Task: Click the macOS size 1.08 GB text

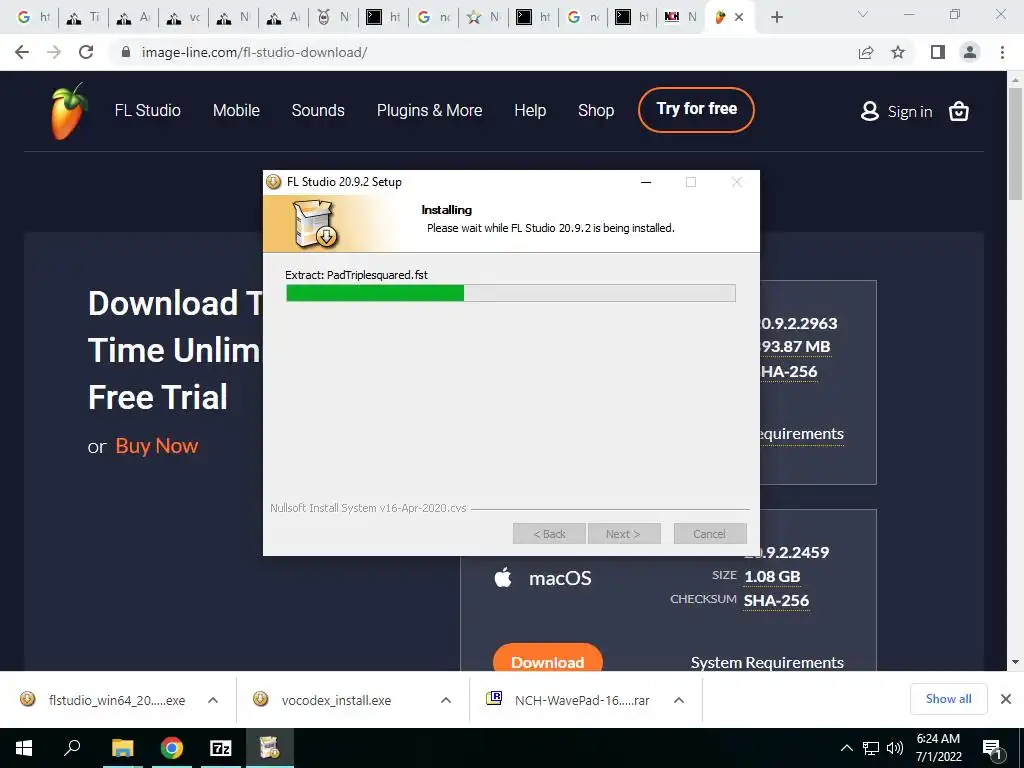Action: click(x=772, y=577)
